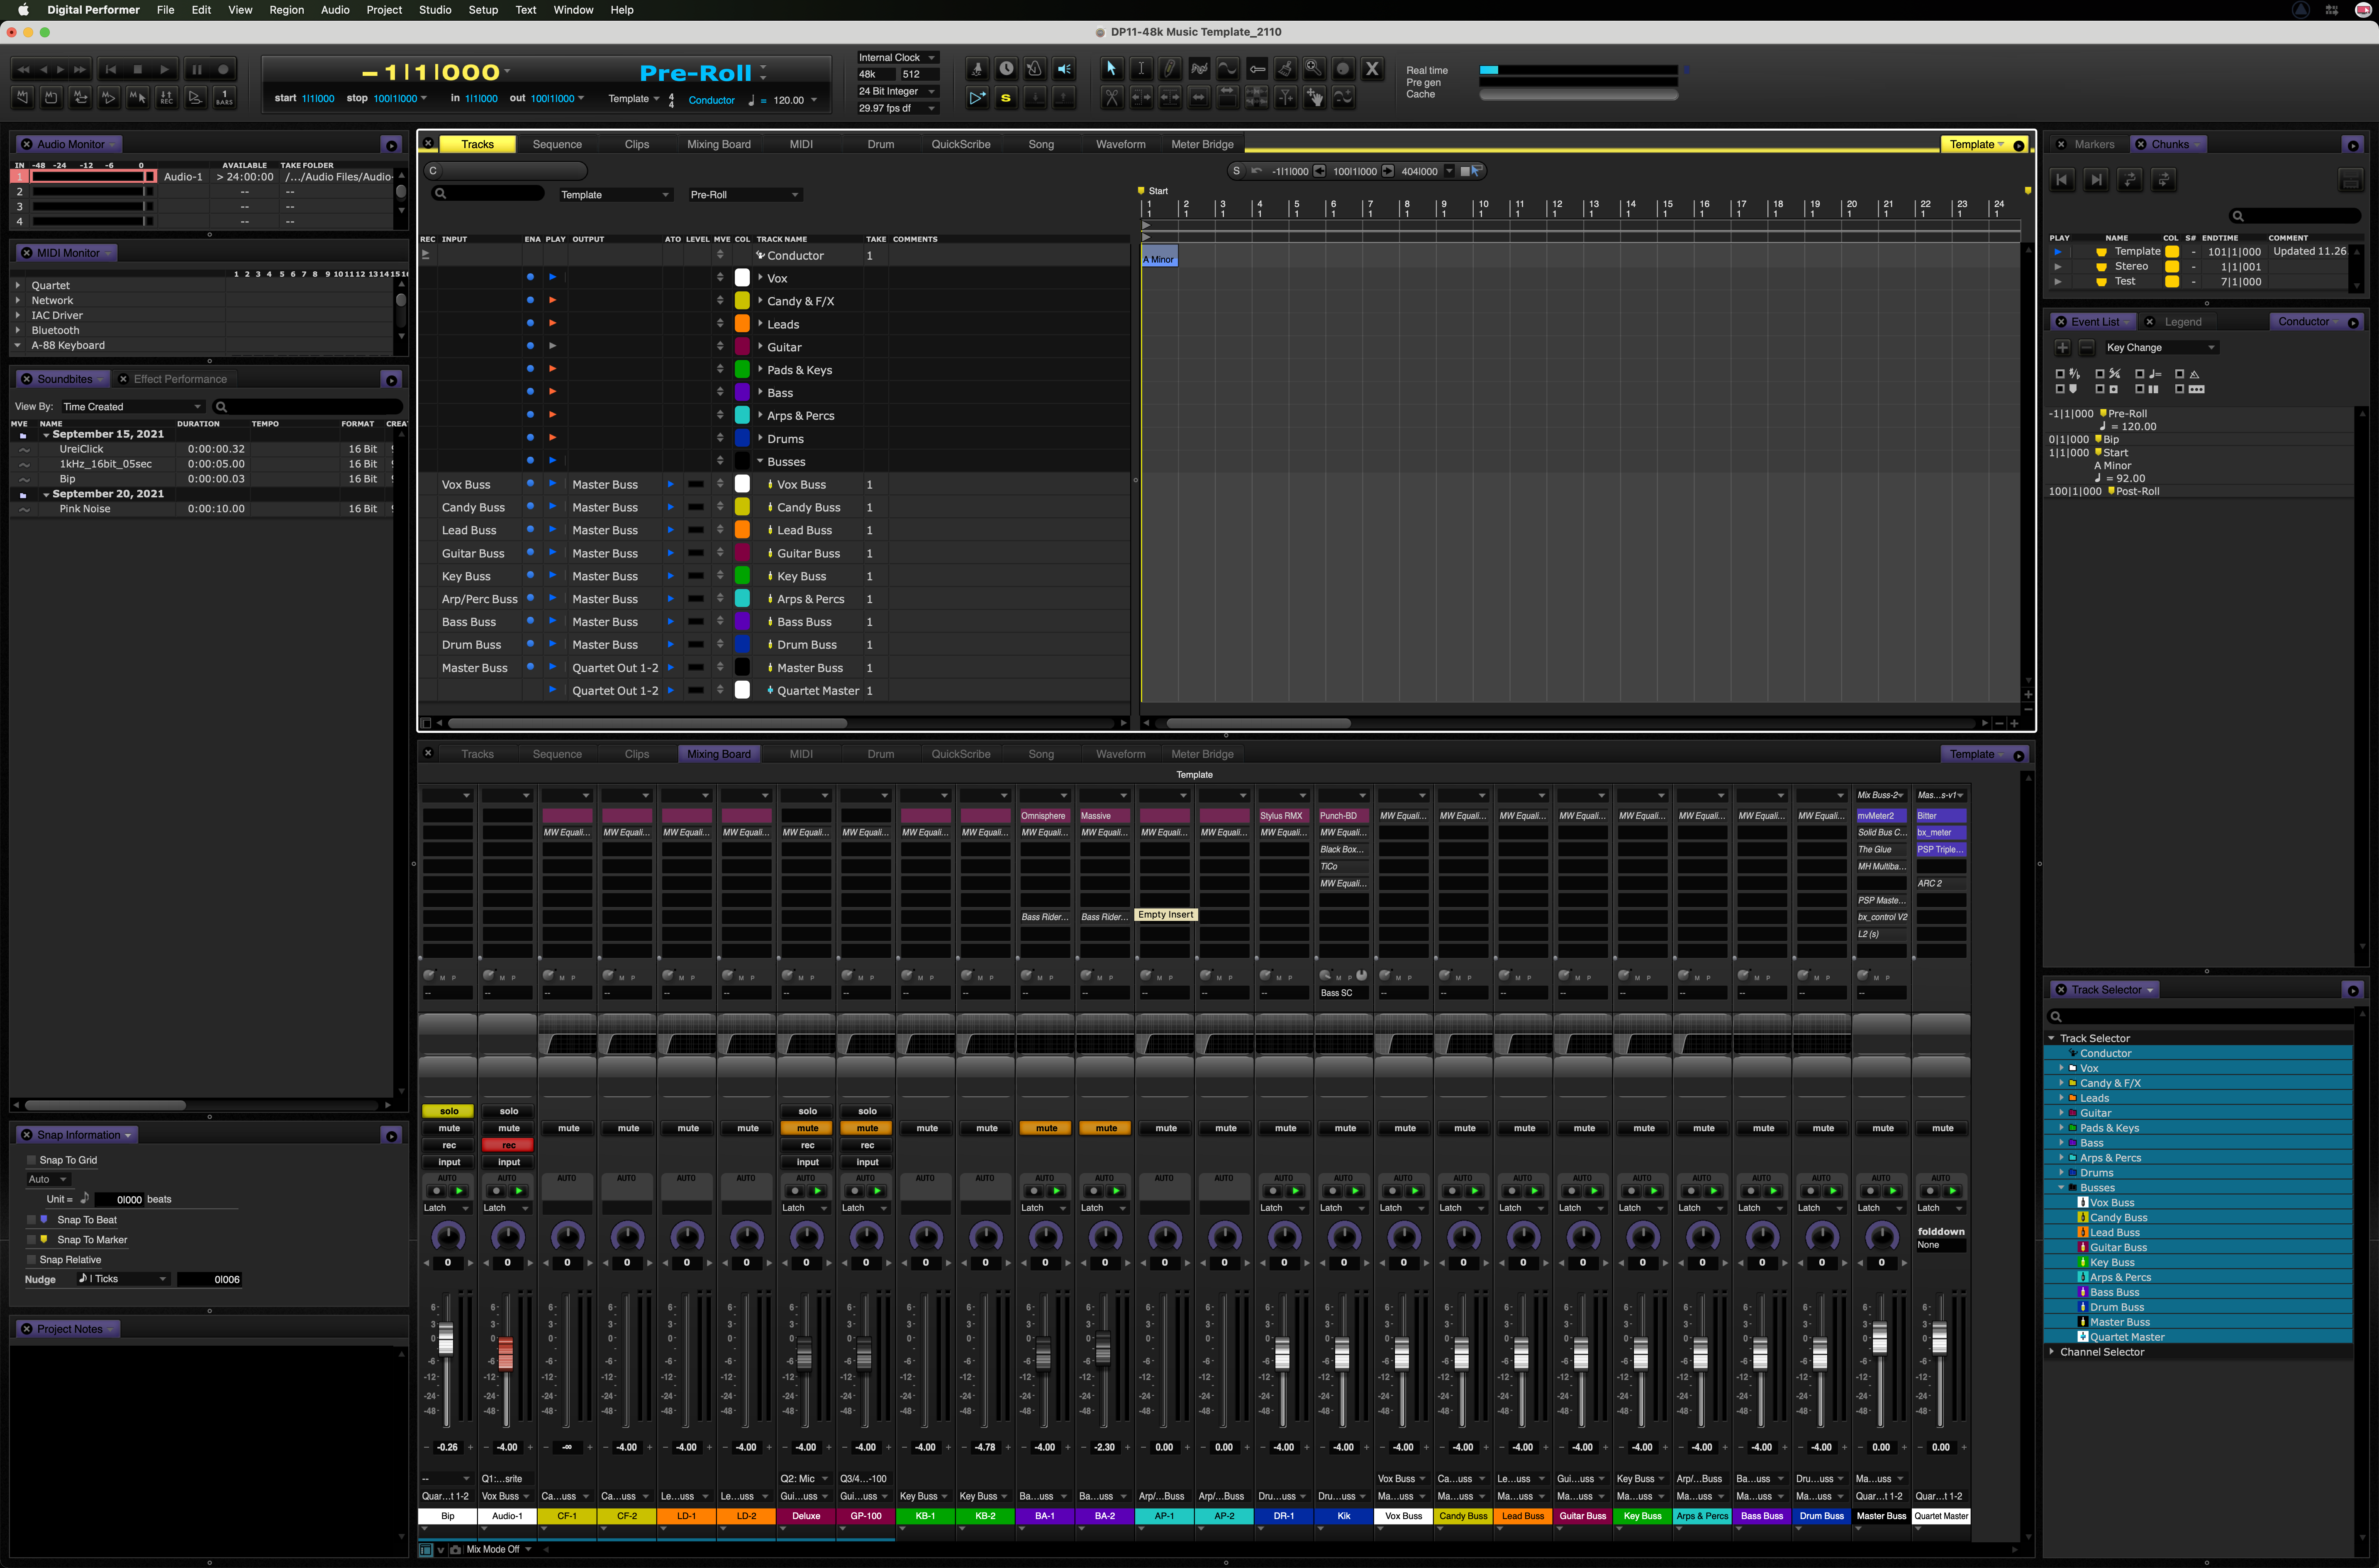Click the Vox Buss color swatch in track list
2379x1568 pixels.
742,484
